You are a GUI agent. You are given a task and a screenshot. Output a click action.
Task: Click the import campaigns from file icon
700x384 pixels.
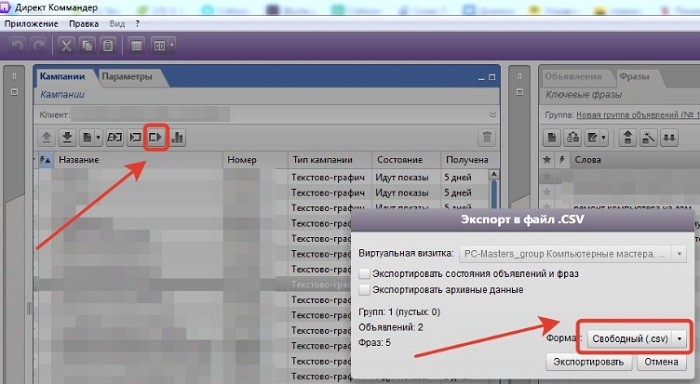[x=135, y=137]
